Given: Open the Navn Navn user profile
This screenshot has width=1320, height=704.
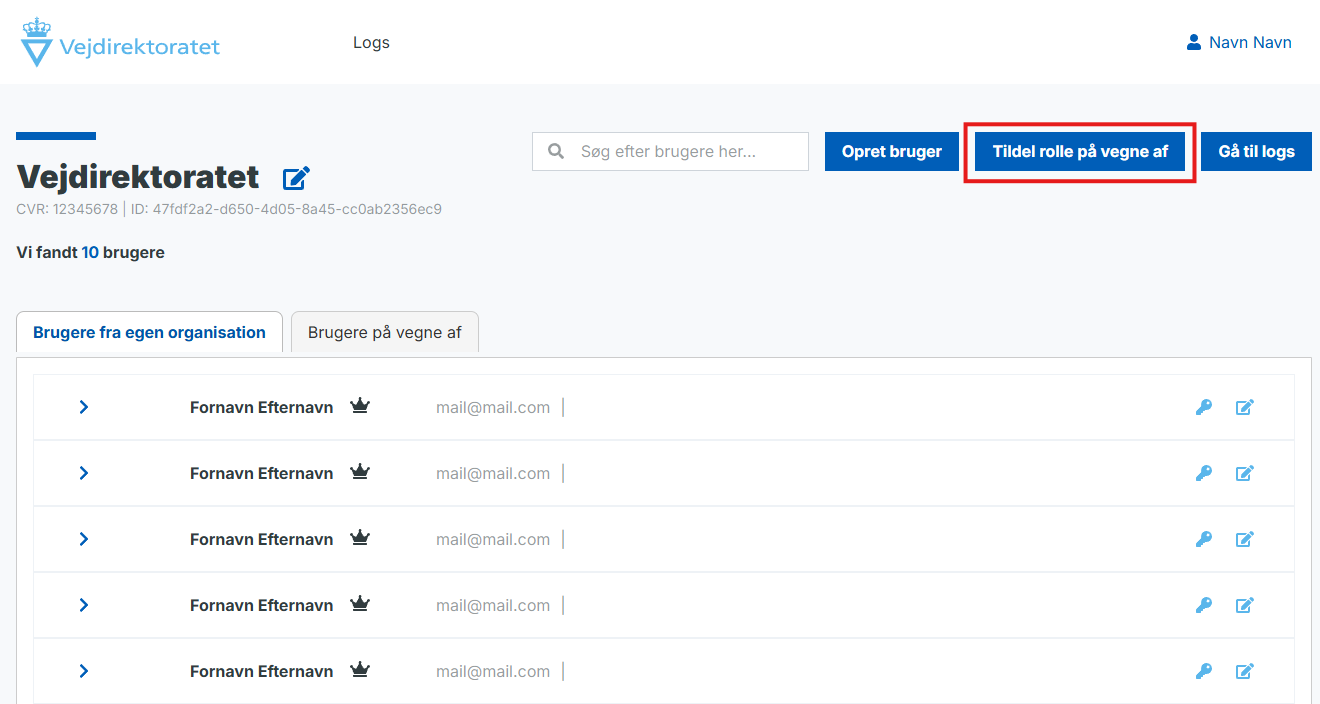Looking at the screenshot, I should tap(1239, 42).
